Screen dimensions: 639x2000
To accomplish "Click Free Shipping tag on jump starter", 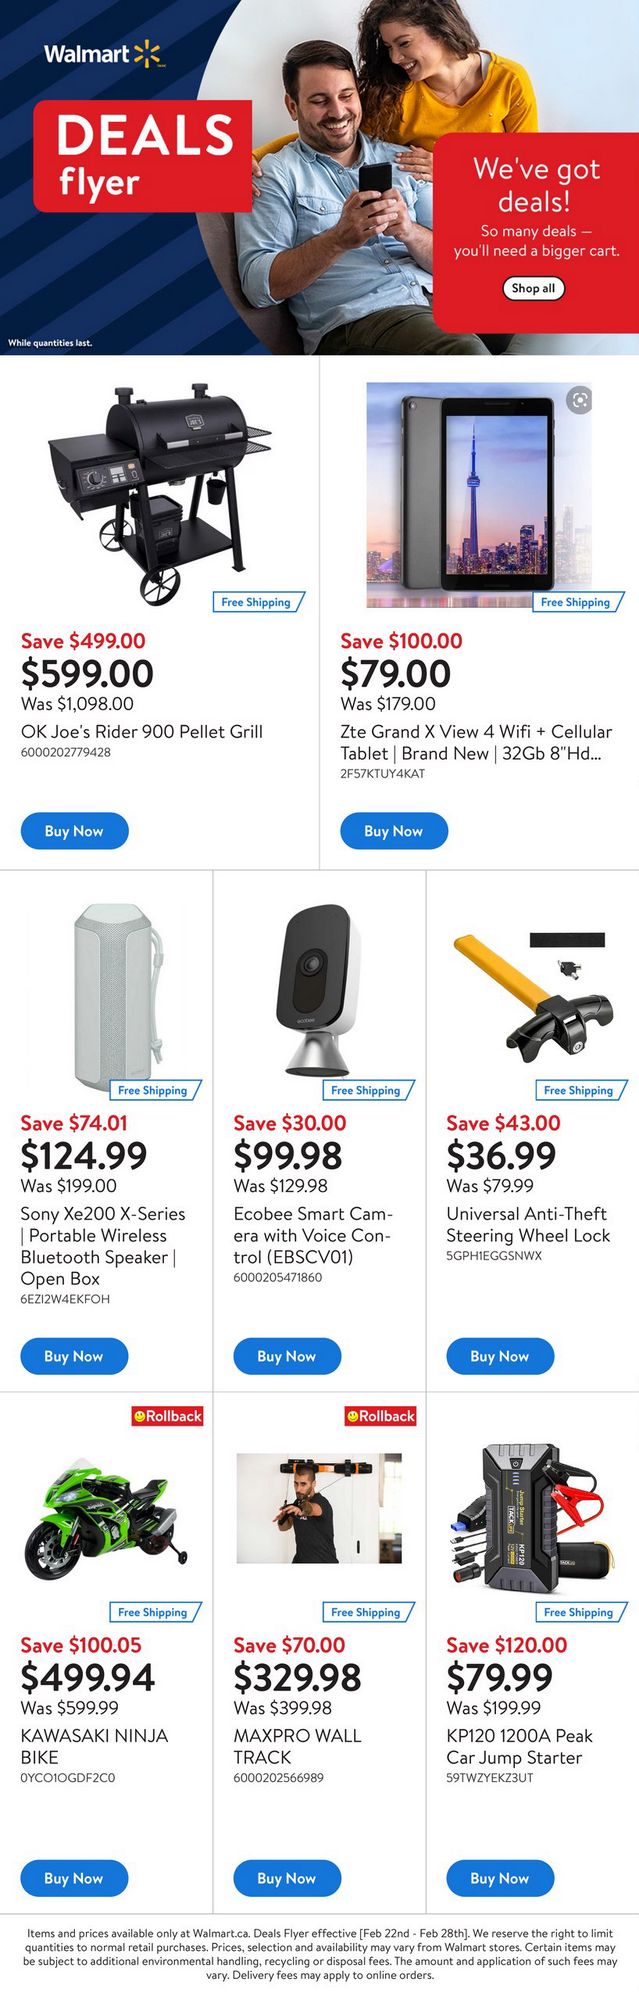I will [x=579, y=1612].
